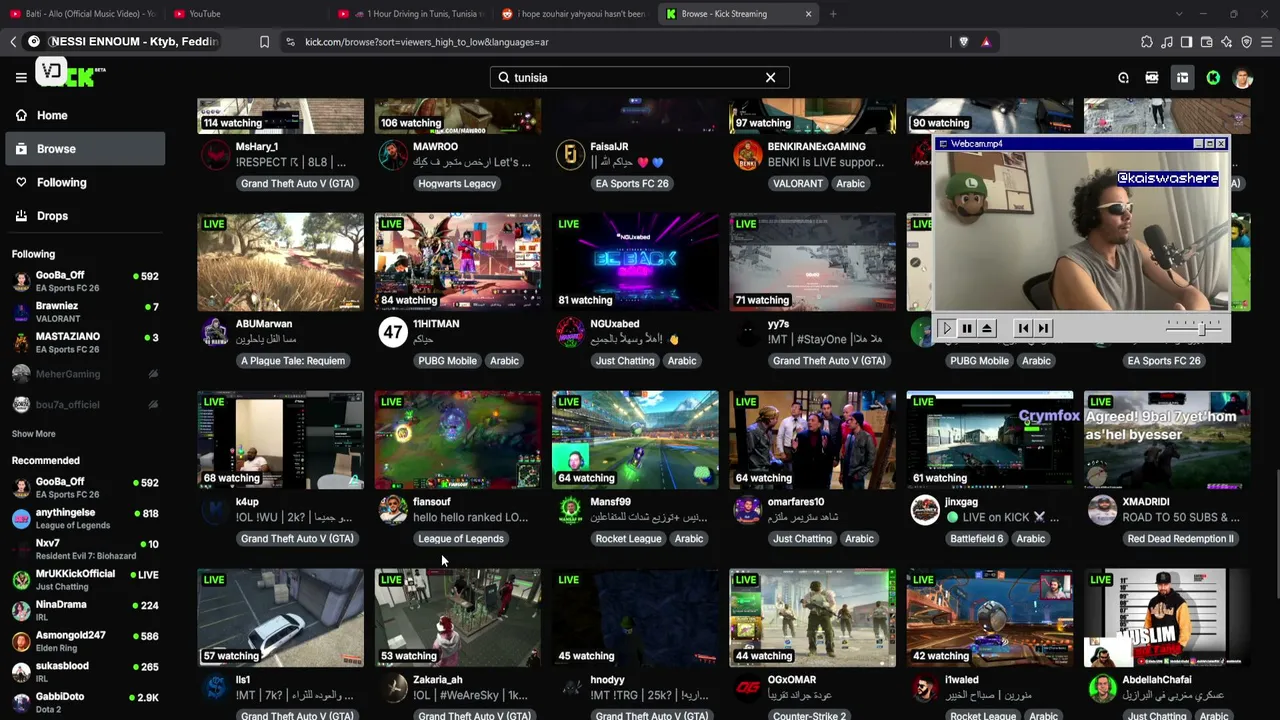Clear the 'tunisia' search text
Viewport: 1280px width, 720px height.
770,78
